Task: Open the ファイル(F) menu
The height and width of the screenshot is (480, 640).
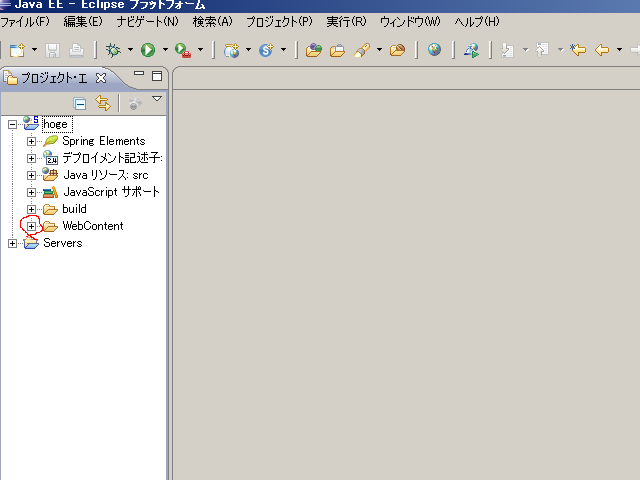Action: [x=25, y=22]
